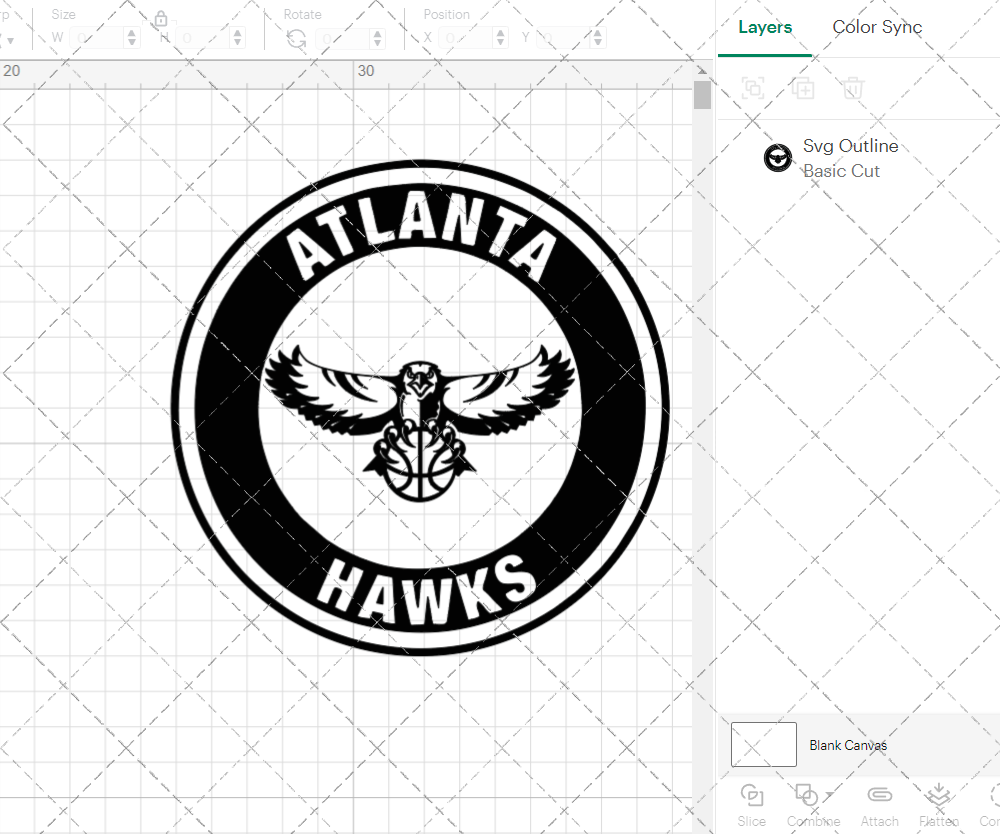
Task: Increase width using the W stepper arrow
Action: coord(131,31)
